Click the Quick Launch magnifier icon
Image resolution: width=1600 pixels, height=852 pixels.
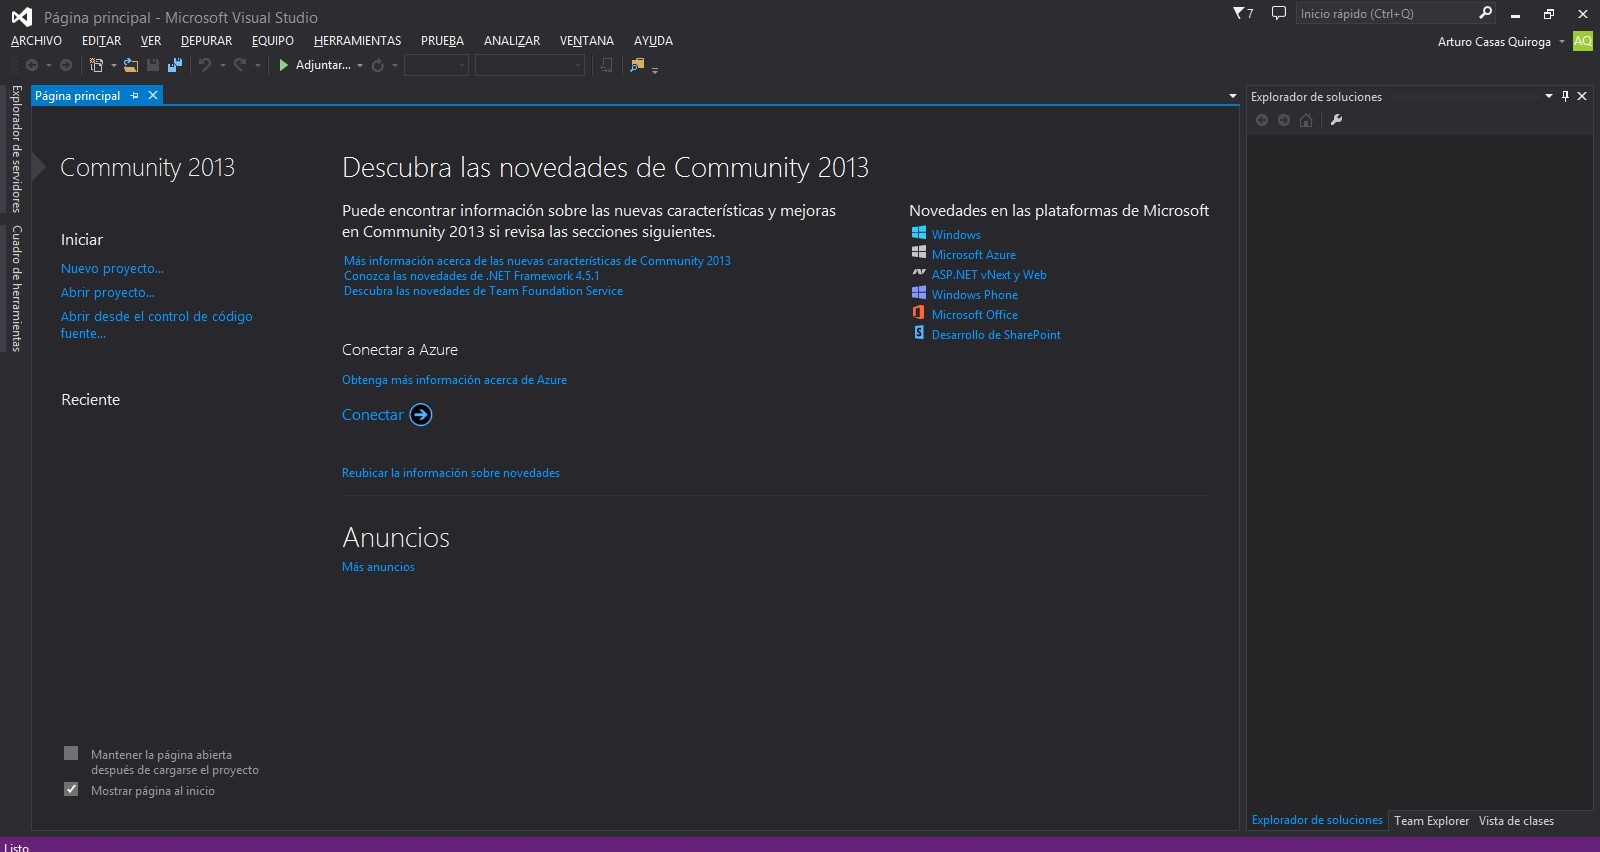(1485, 13)
